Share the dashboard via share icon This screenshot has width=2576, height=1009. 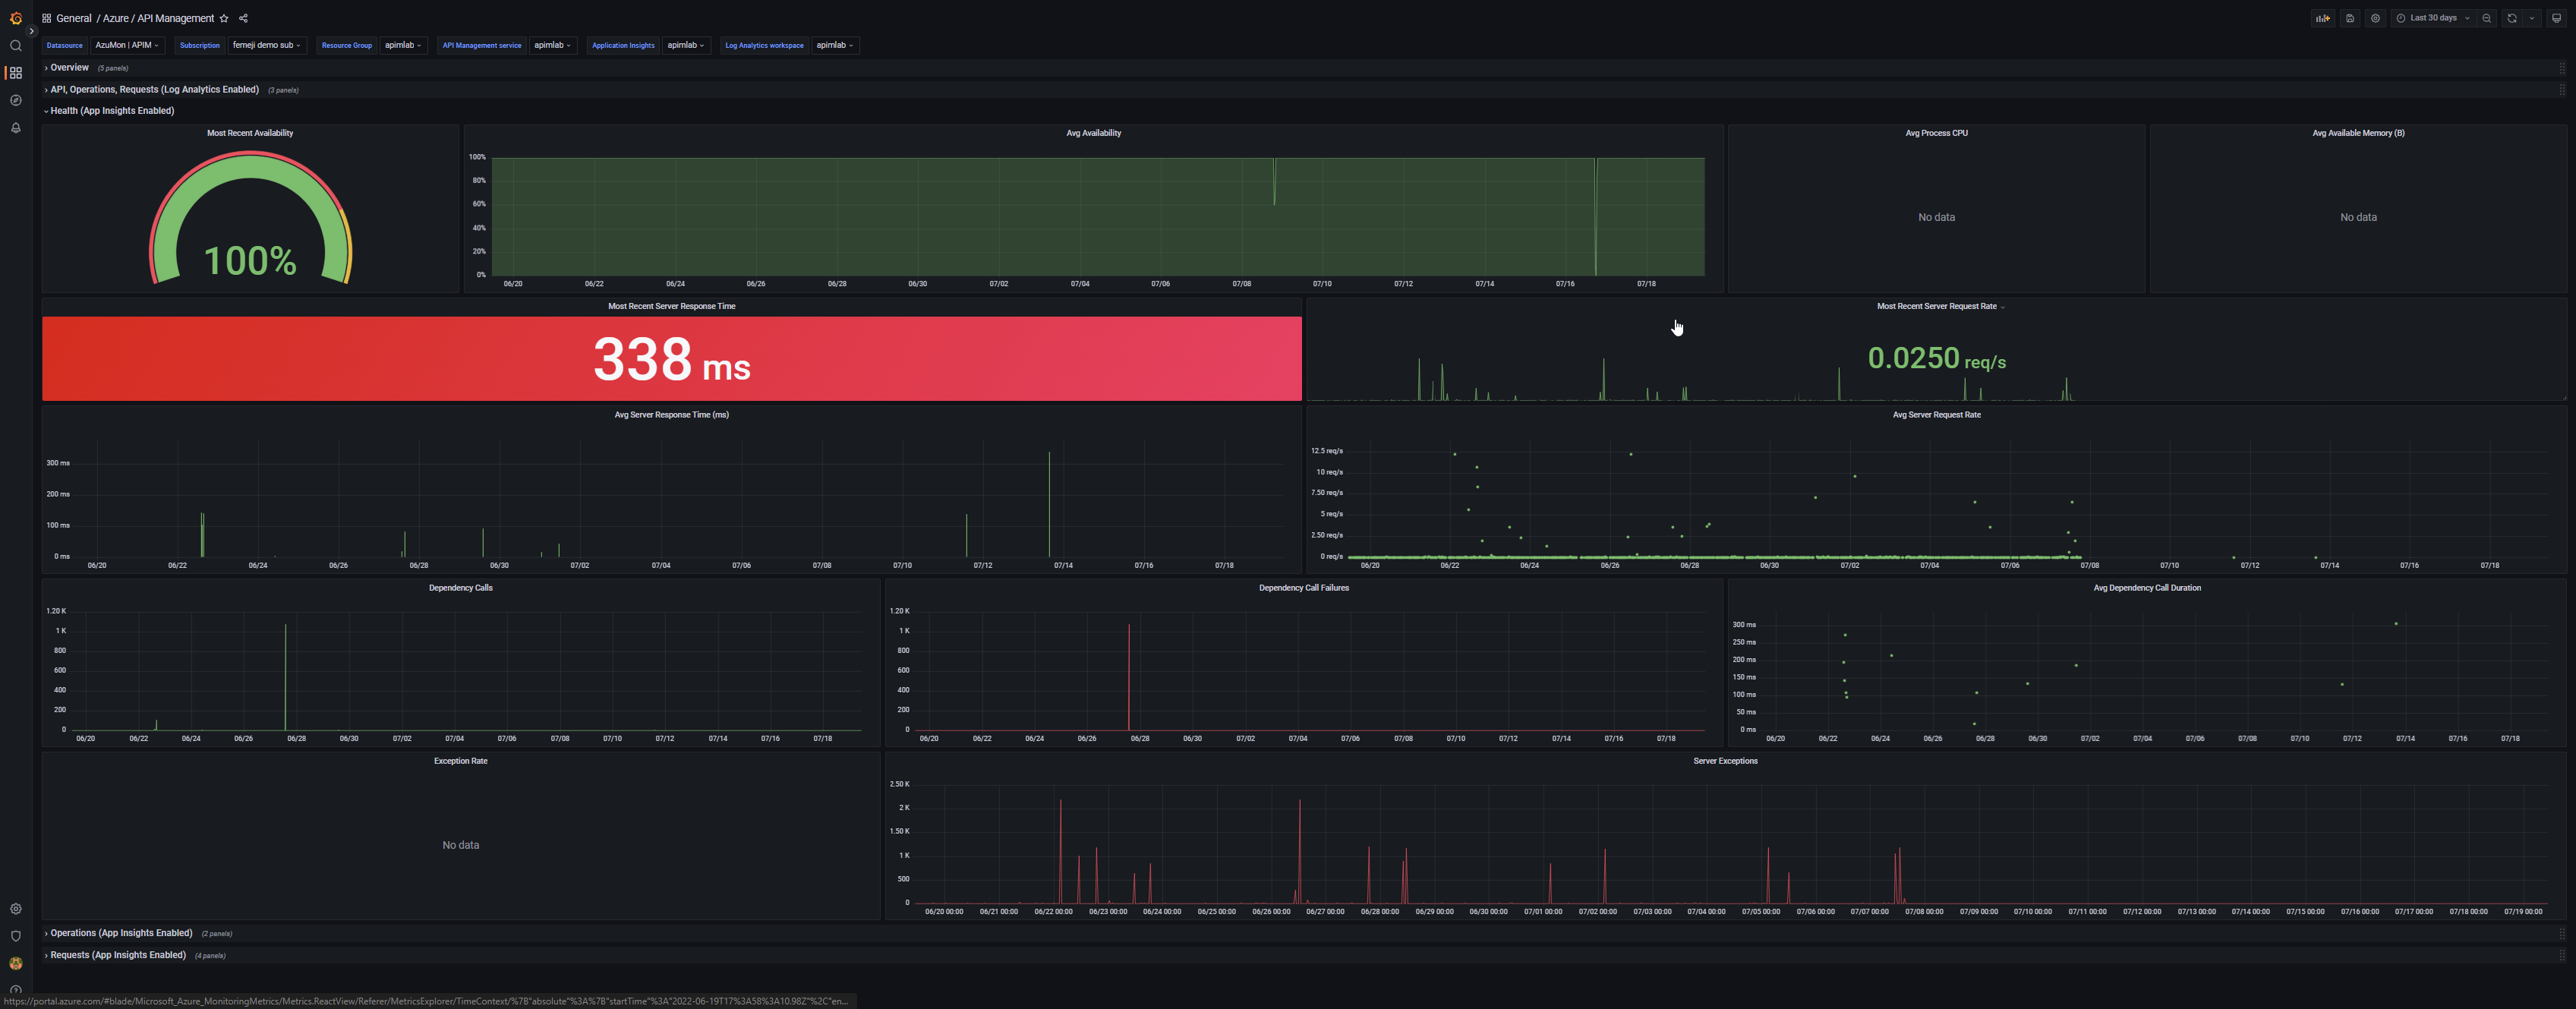(243, 18)
